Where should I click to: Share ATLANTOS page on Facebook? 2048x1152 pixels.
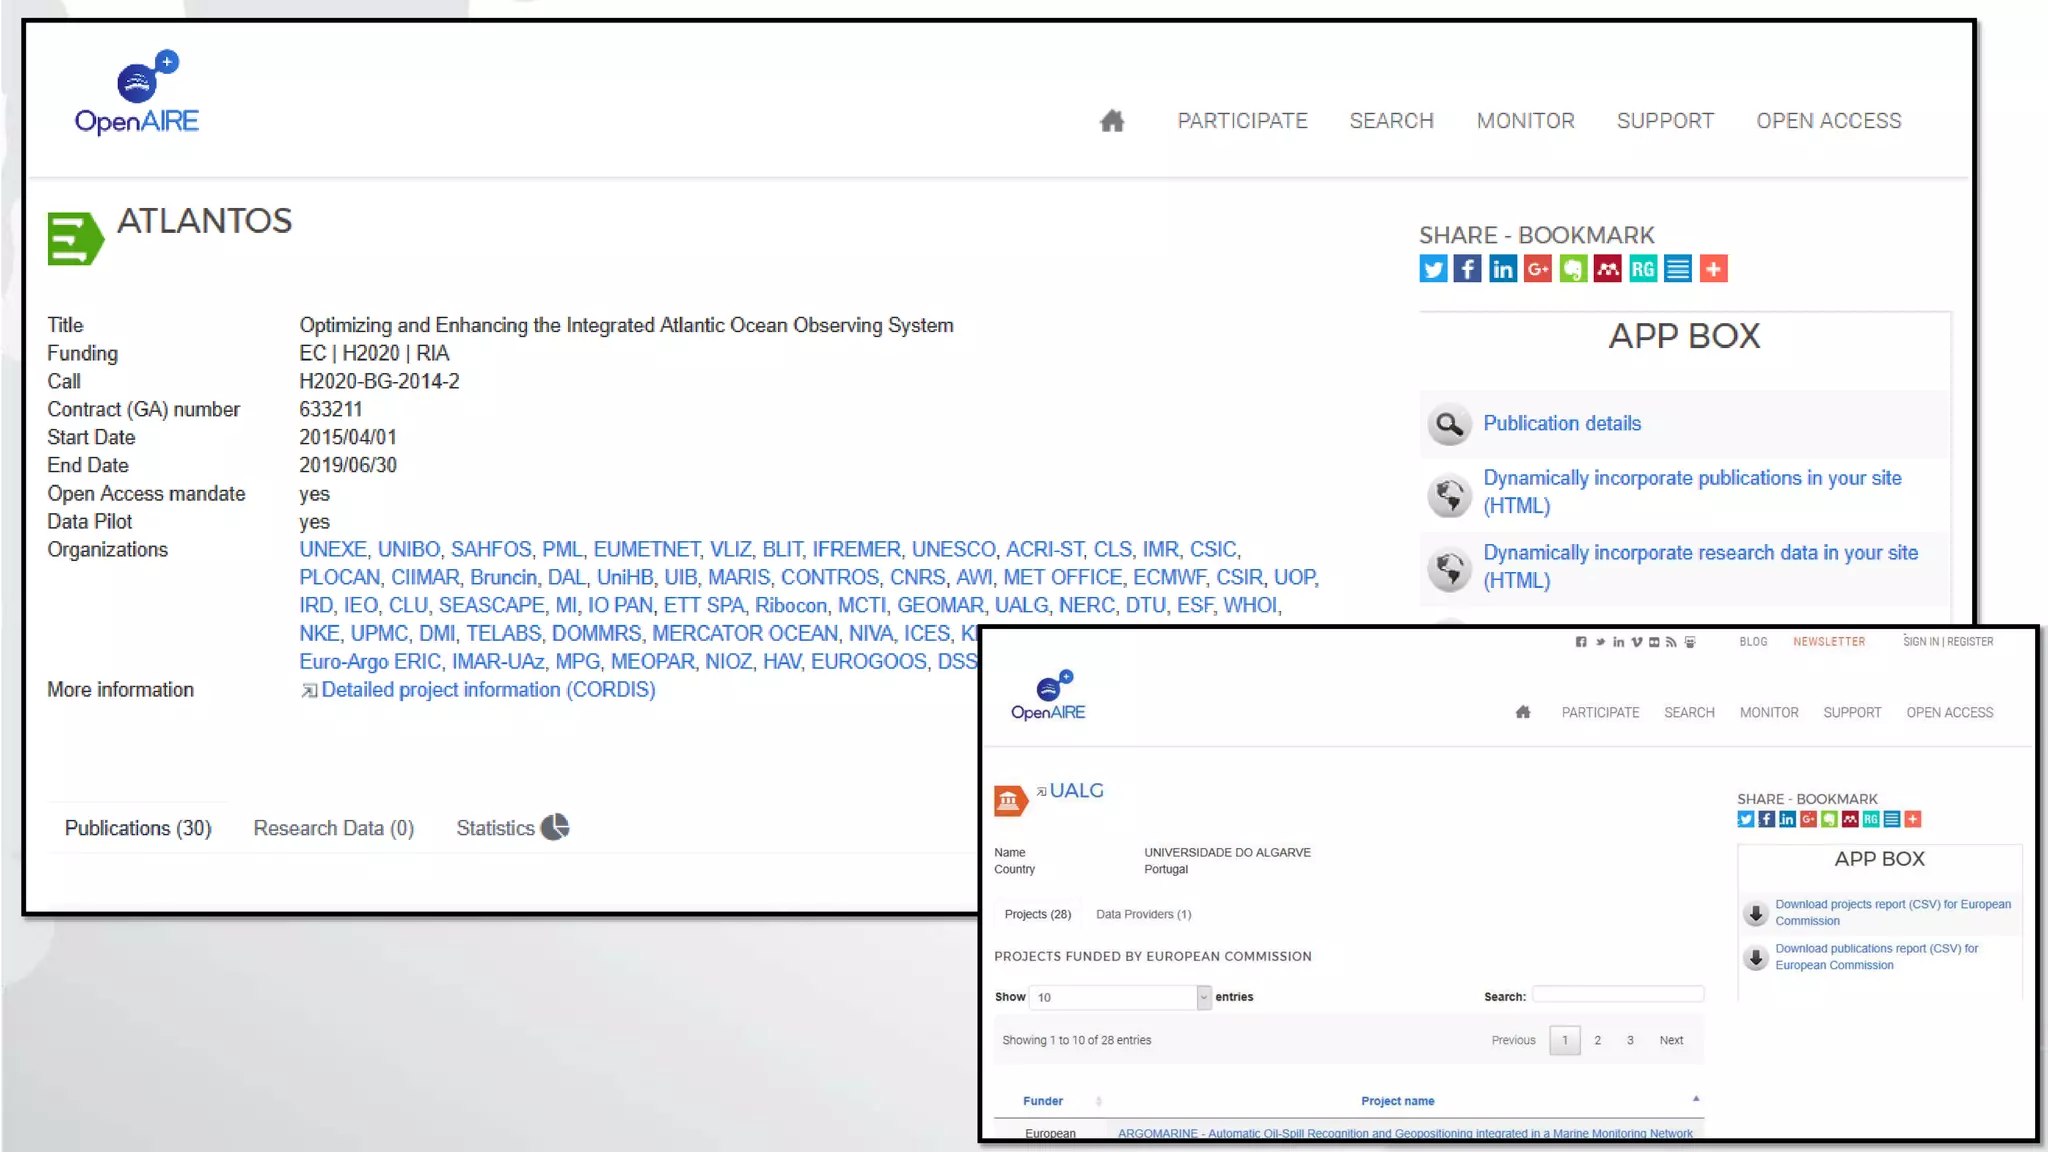pyautogui.click(x=1467, y=269)
